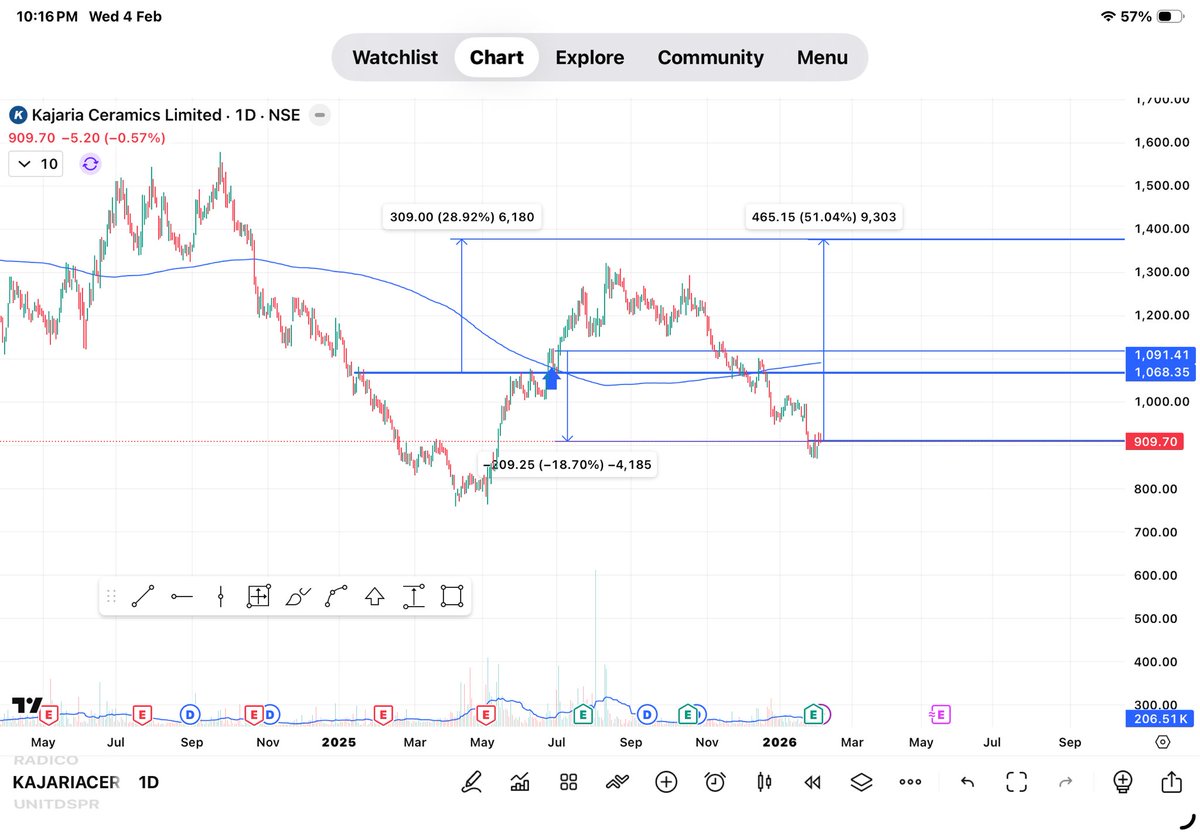Tap the TradingView logo on chart

pyautogui.click(x=27, y=705)
